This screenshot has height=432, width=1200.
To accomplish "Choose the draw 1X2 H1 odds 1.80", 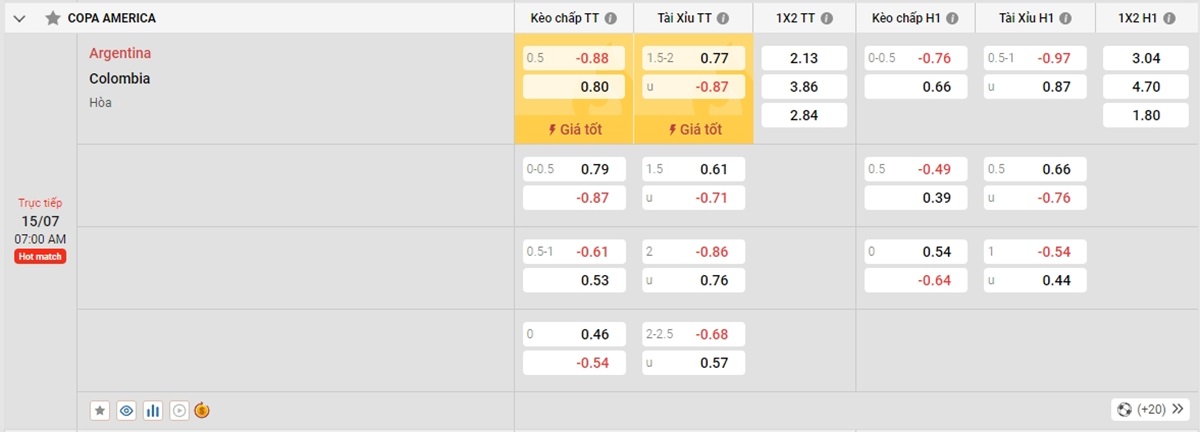I will [1146, 115].
